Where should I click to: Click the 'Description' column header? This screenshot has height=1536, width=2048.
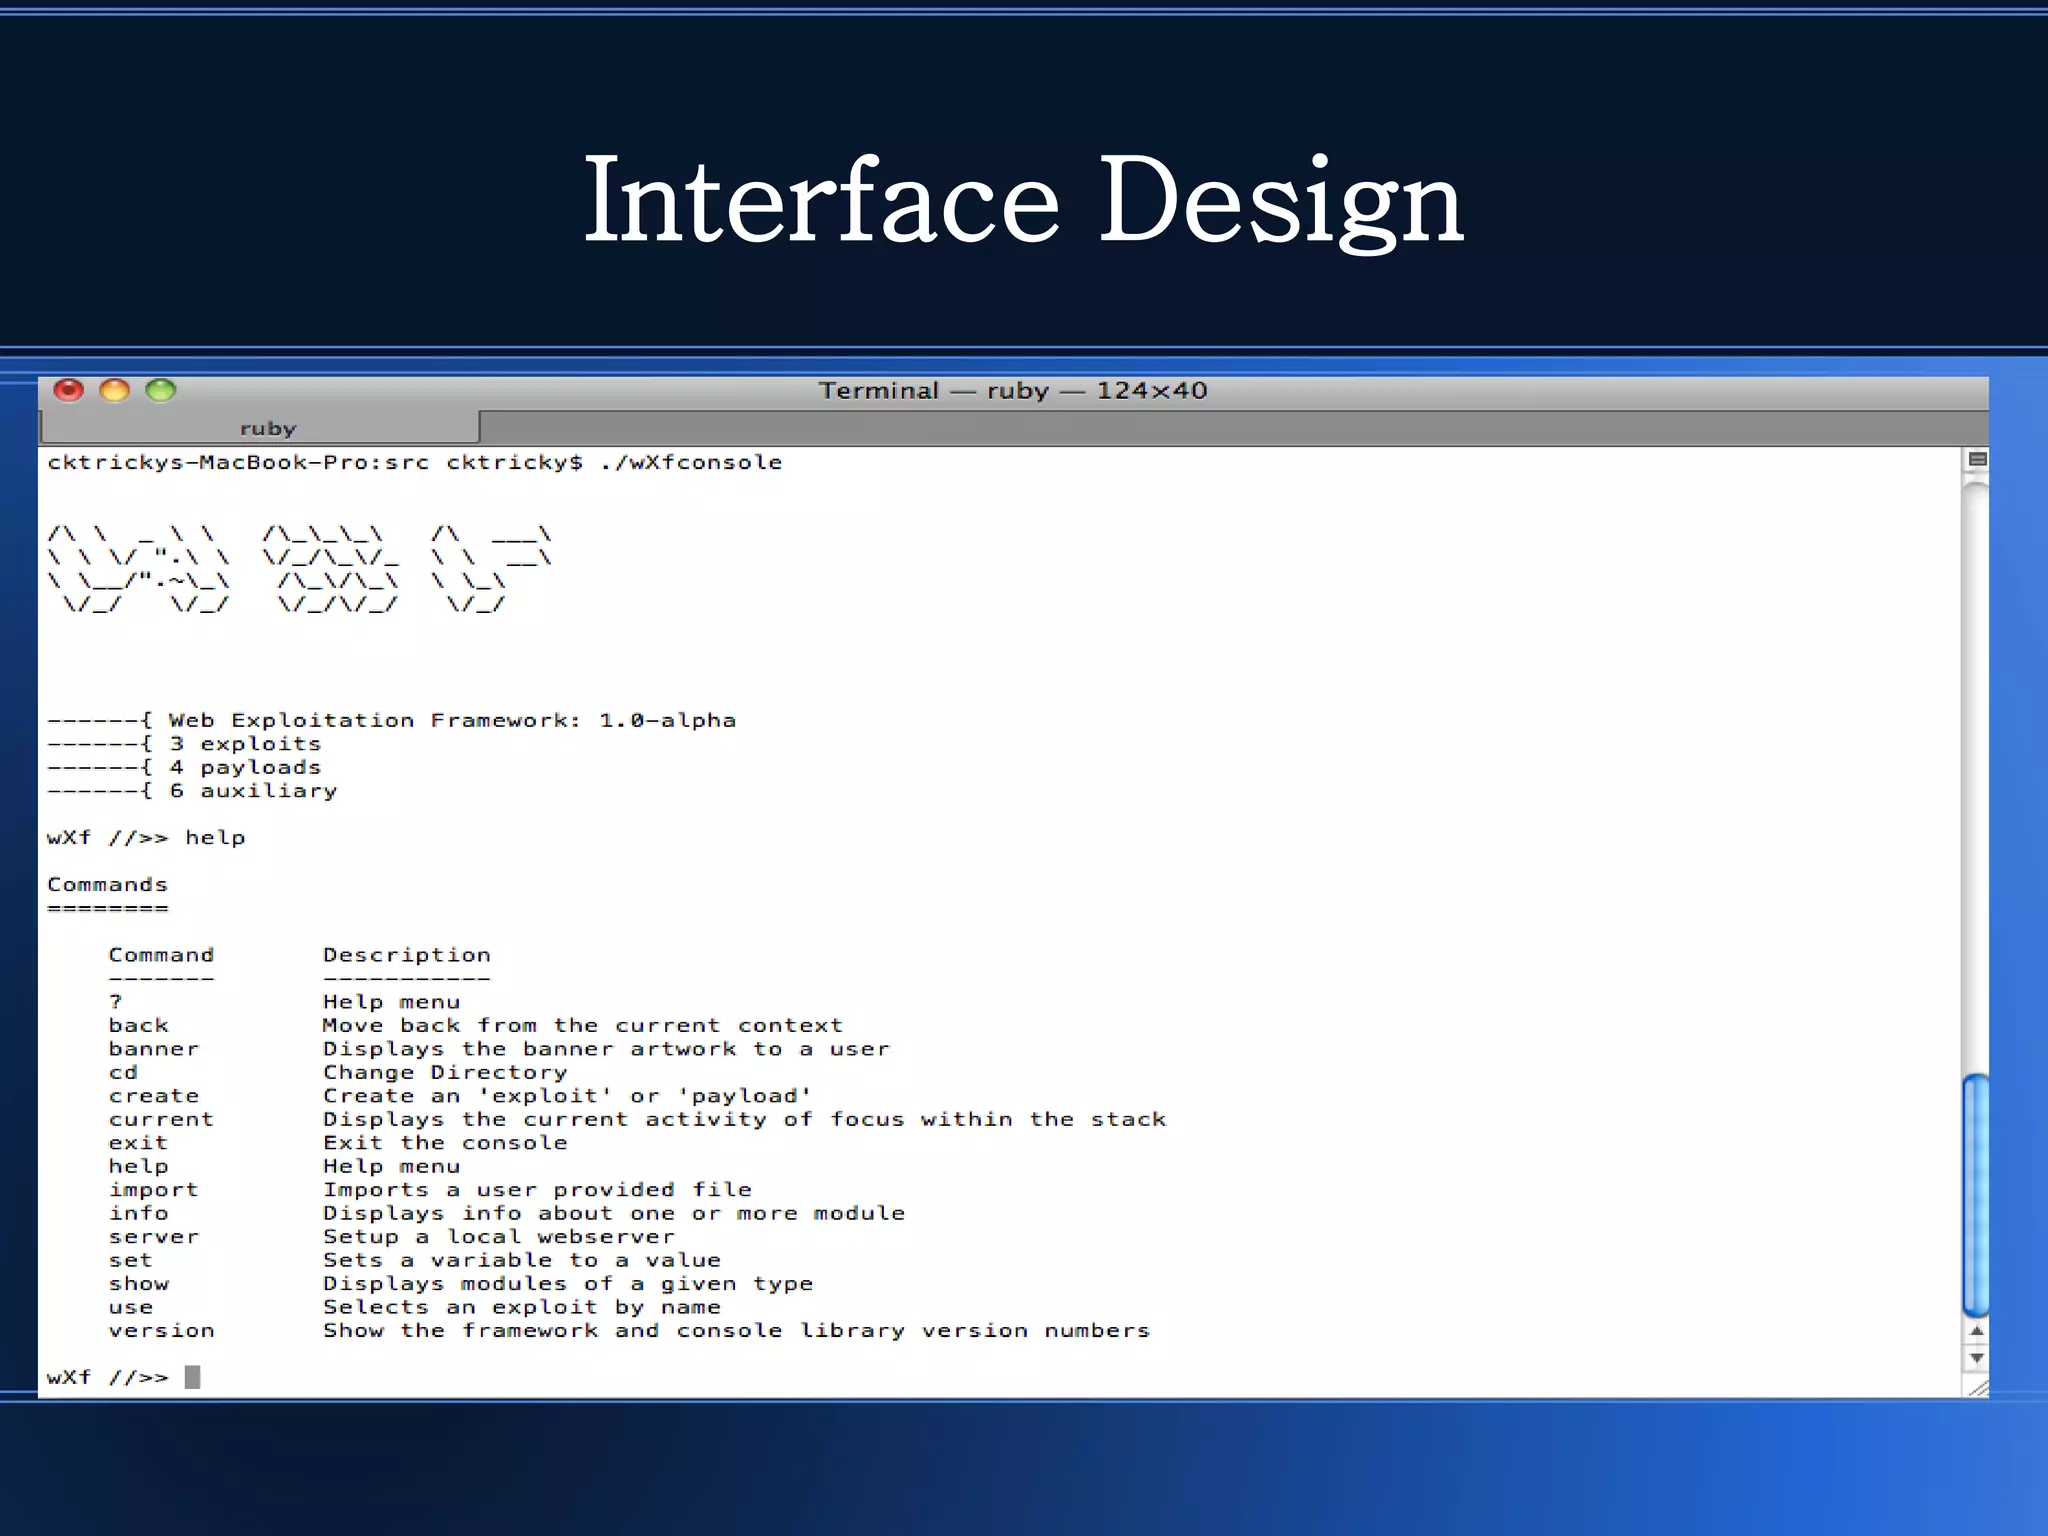(407, 955)
